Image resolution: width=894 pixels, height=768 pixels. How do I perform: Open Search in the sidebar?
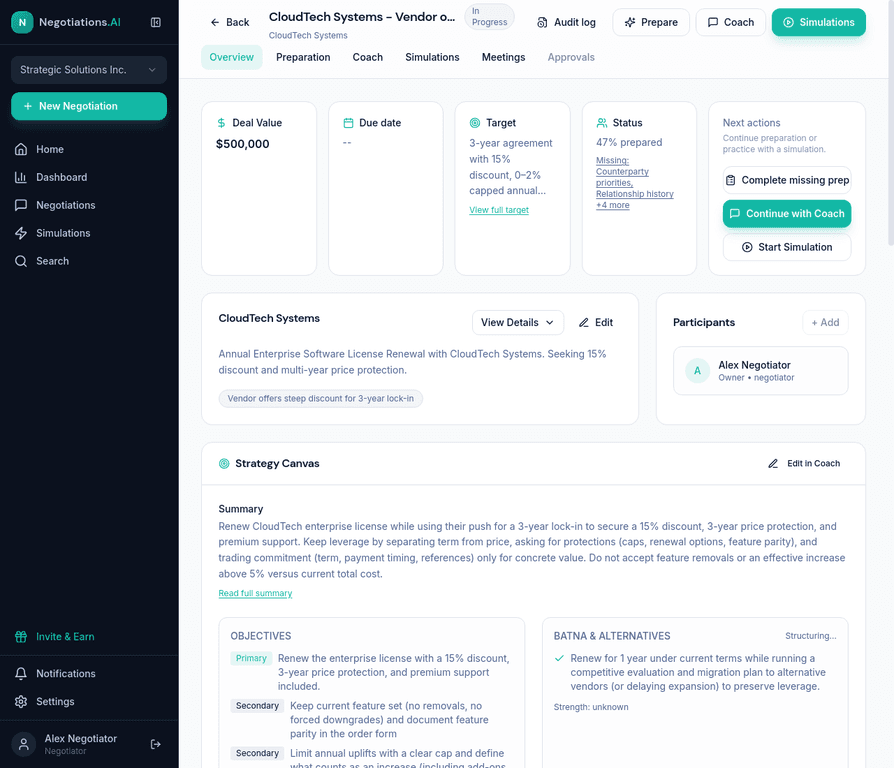[52, 261]
